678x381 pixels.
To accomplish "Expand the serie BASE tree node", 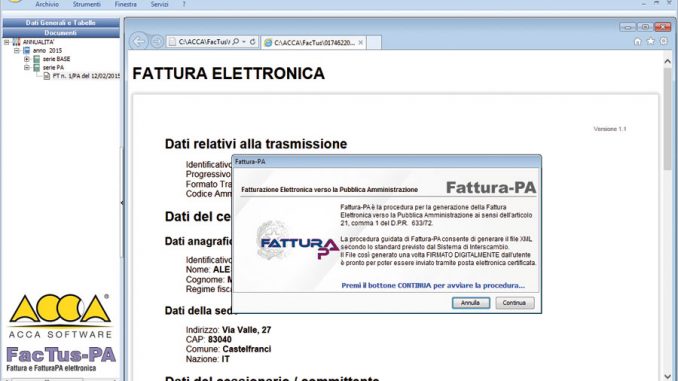I will (x=26, y=59).
